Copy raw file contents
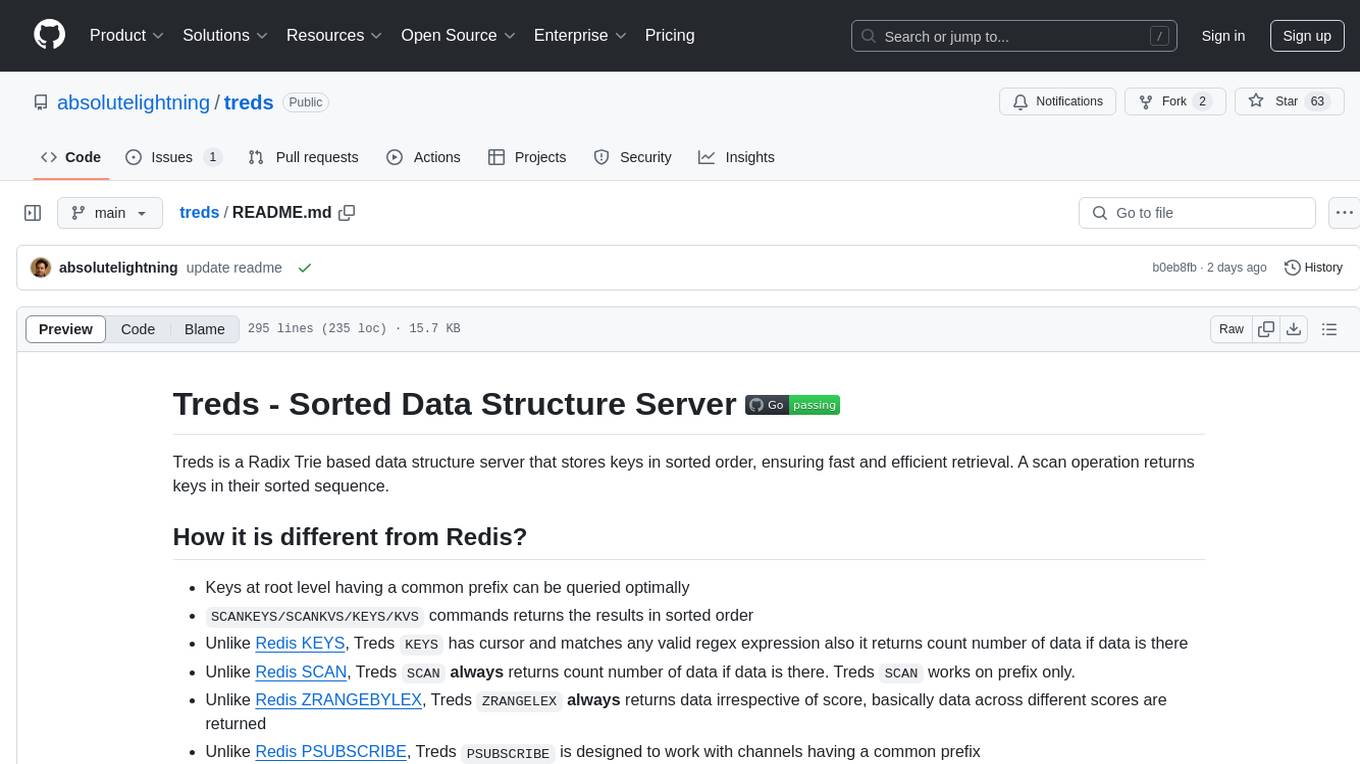This screenshot has width=1360, height=764. pyautogui.click(x=1267, y=329)
